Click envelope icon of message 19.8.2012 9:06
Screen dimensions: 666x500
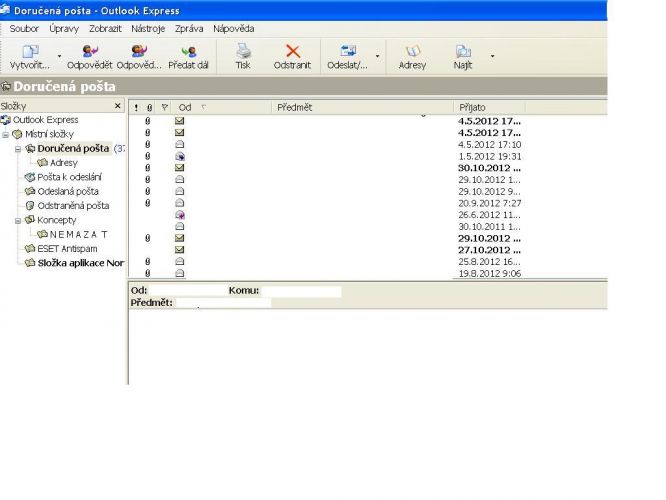tap(180, 273)
